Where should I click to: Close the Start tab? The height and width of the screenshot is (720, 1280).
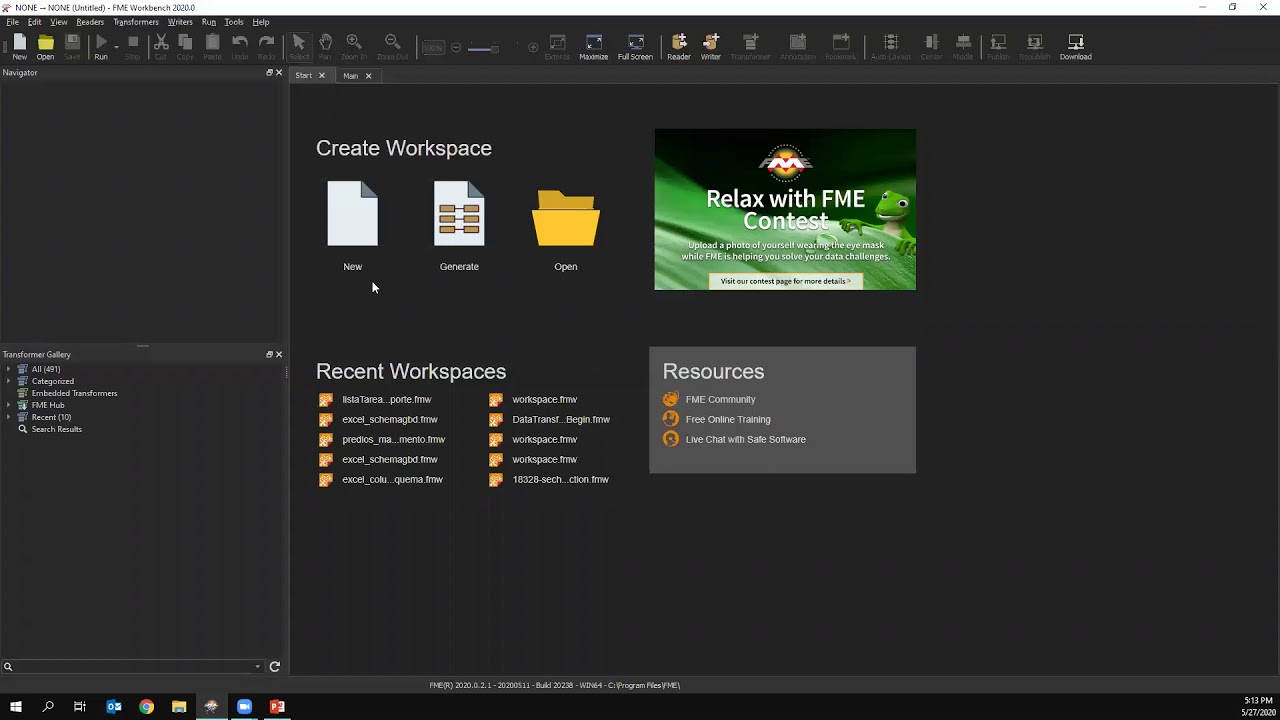pyautogui.click(x=321, y=76)
